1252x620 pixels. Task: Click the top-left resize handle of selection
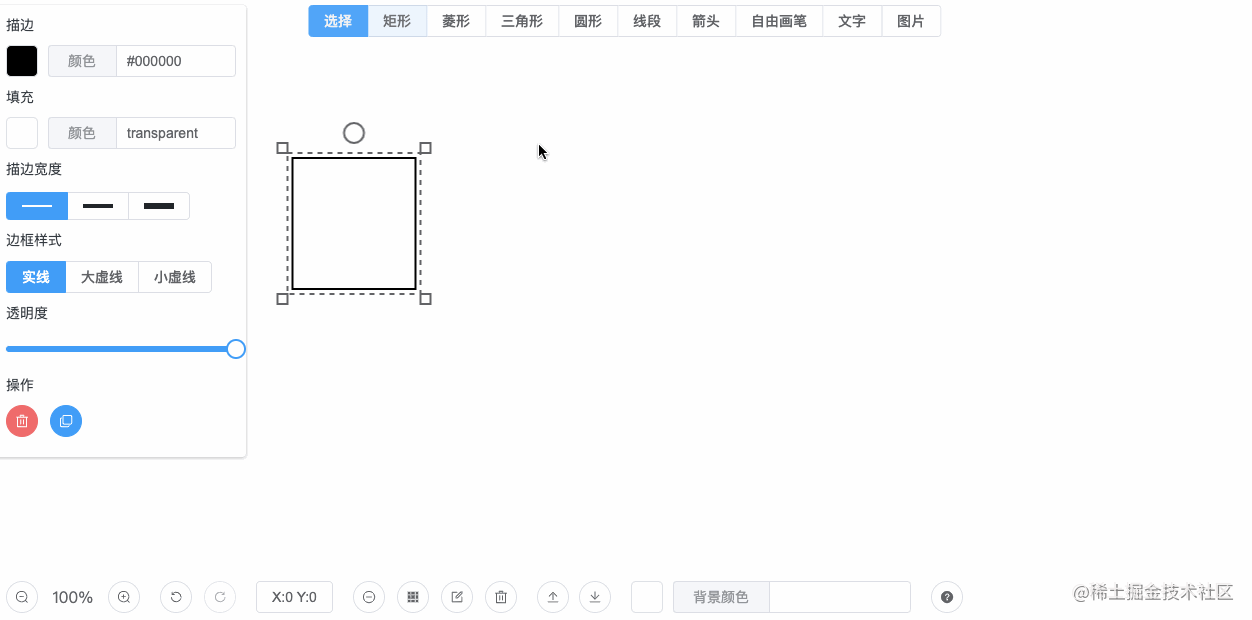(282, 148)
